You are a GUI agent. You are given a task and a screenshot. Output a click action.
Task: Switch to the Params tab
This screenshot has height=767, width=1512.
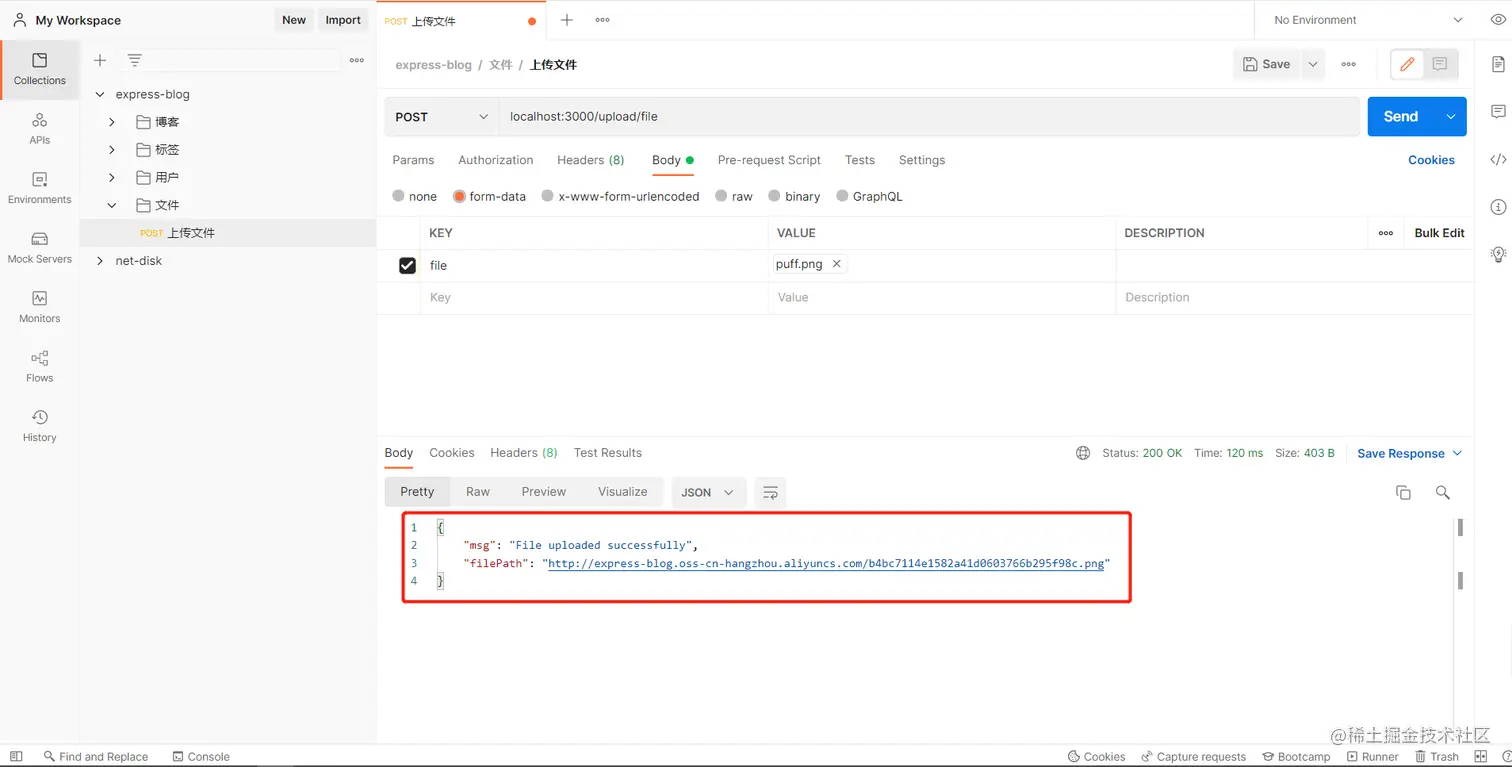click(x=413, y=160)
